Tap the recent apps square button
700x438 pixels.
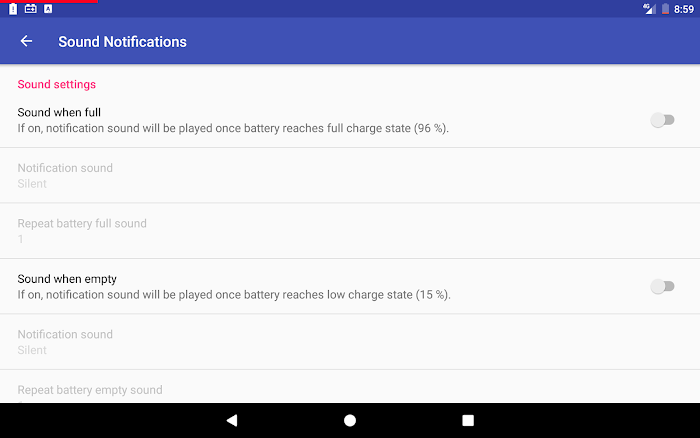tap(468, 420)
